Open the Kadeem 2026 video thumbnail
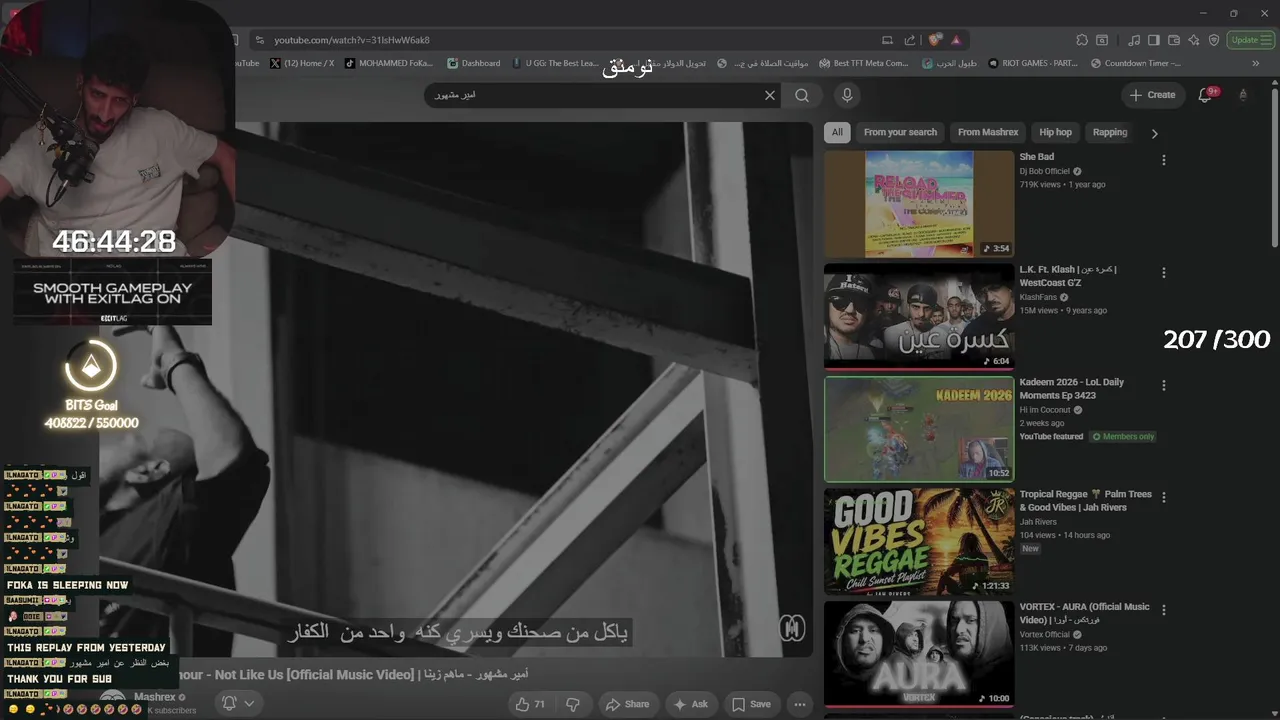Image resolution: width=1280 pixels, height=720 pixels. [919, 429]
